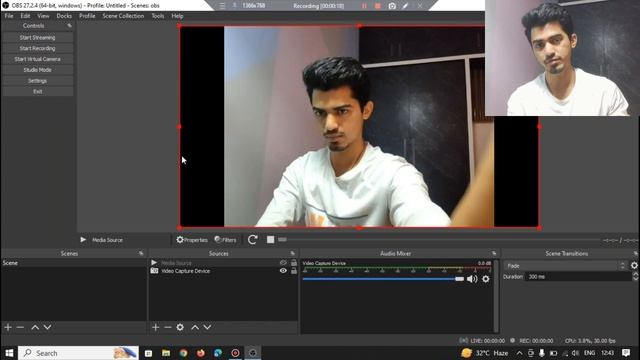Move the source down in Sources panel
Screen dimensions: 640x360
tap(207, 327)
